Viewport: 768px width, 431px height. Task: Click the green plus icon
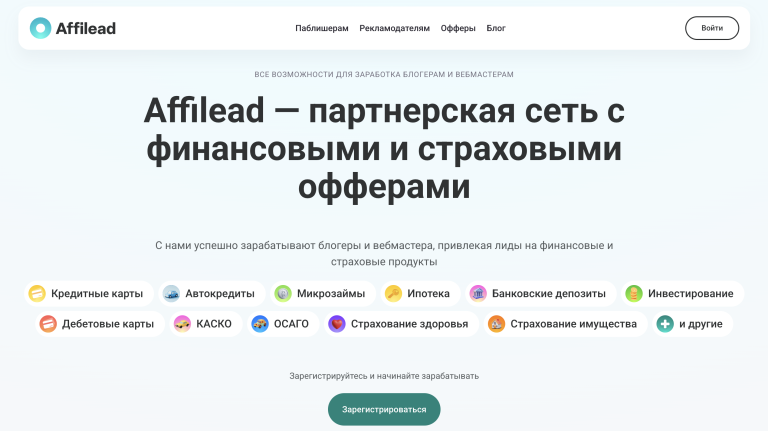tap(665, 324)
